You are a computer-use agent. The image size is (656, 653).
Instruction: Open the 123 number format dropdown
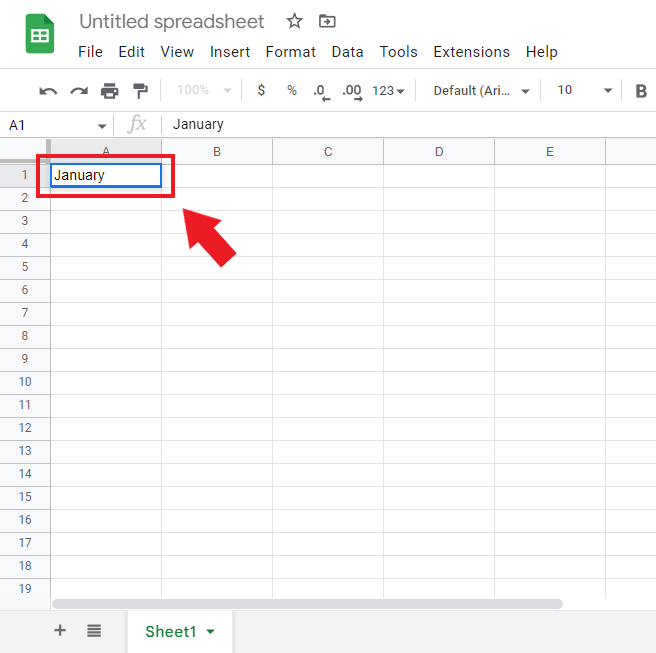(388, 91)
